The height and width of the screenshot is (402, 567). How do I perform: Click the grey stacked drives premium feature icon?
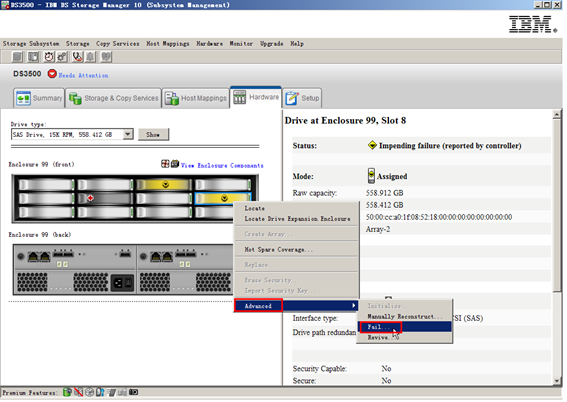[112, 392]
